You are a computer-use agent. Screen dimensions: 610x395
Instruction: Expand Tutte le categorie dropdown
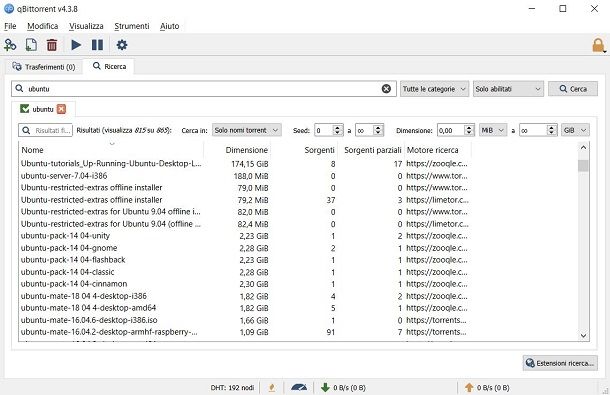coord(435,89)
